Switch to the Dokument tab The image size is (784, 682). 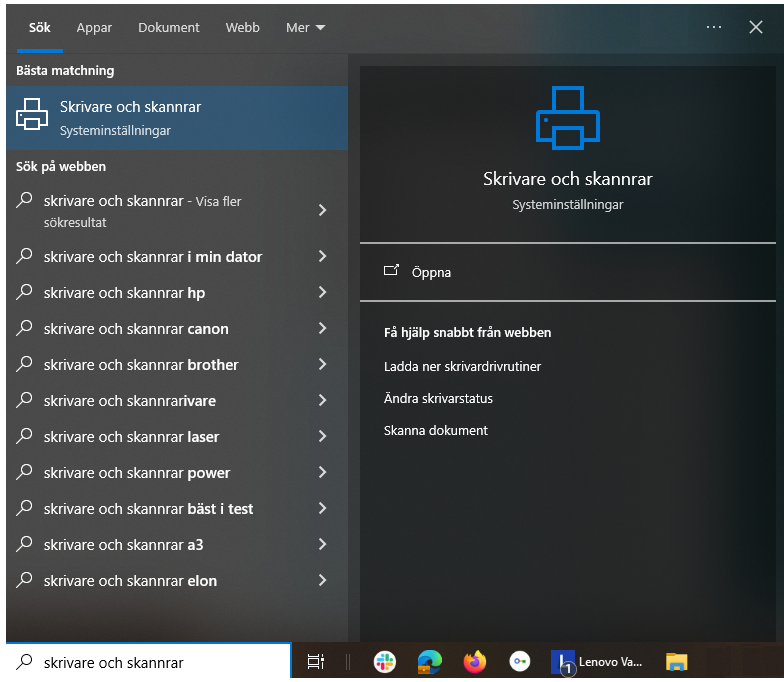tap(169, 28)
